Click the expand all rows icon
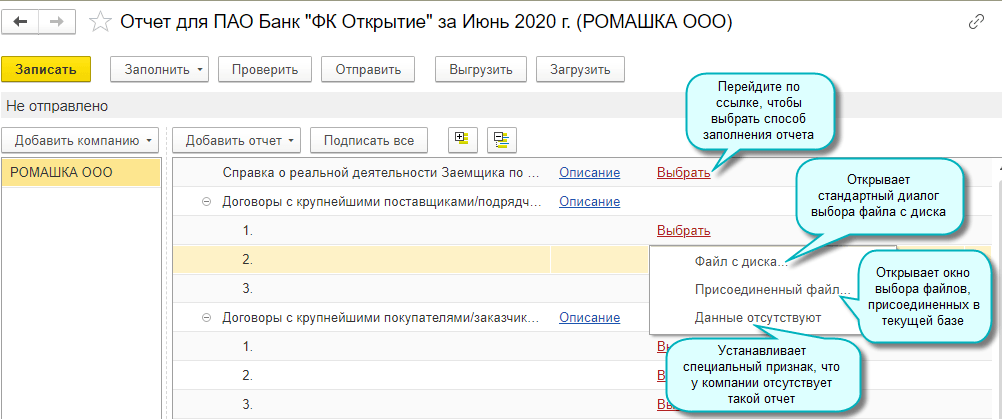 460,139
